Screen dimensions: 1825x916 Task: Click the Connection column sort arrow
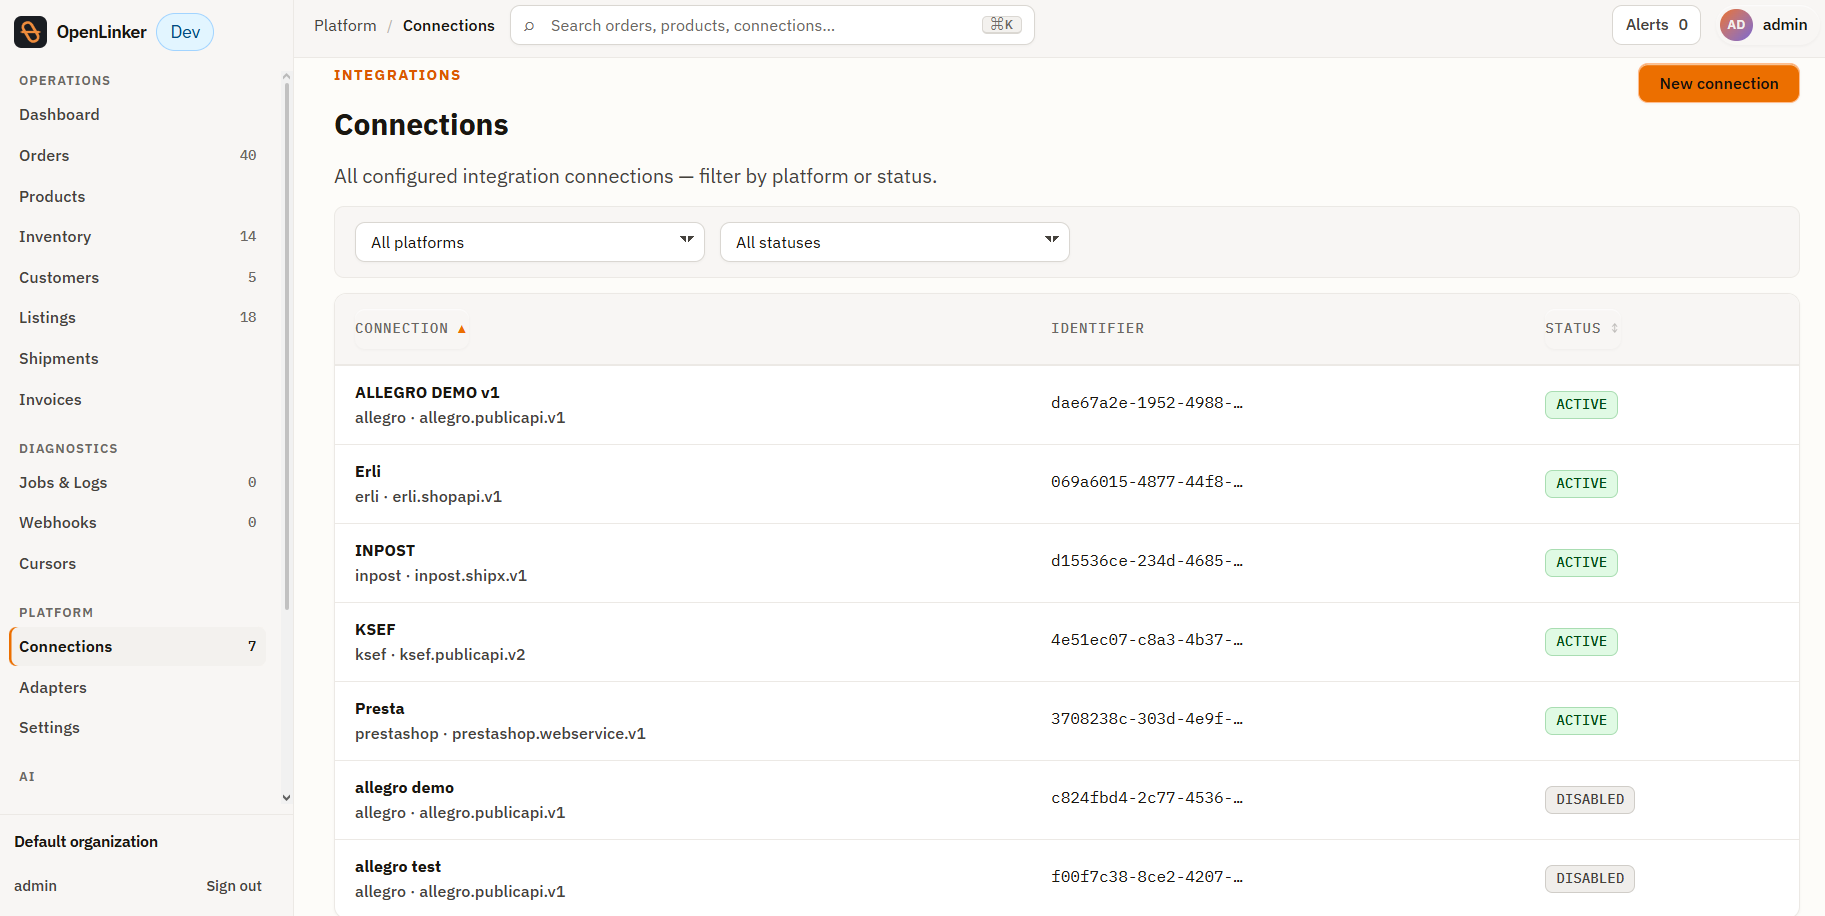462,329
